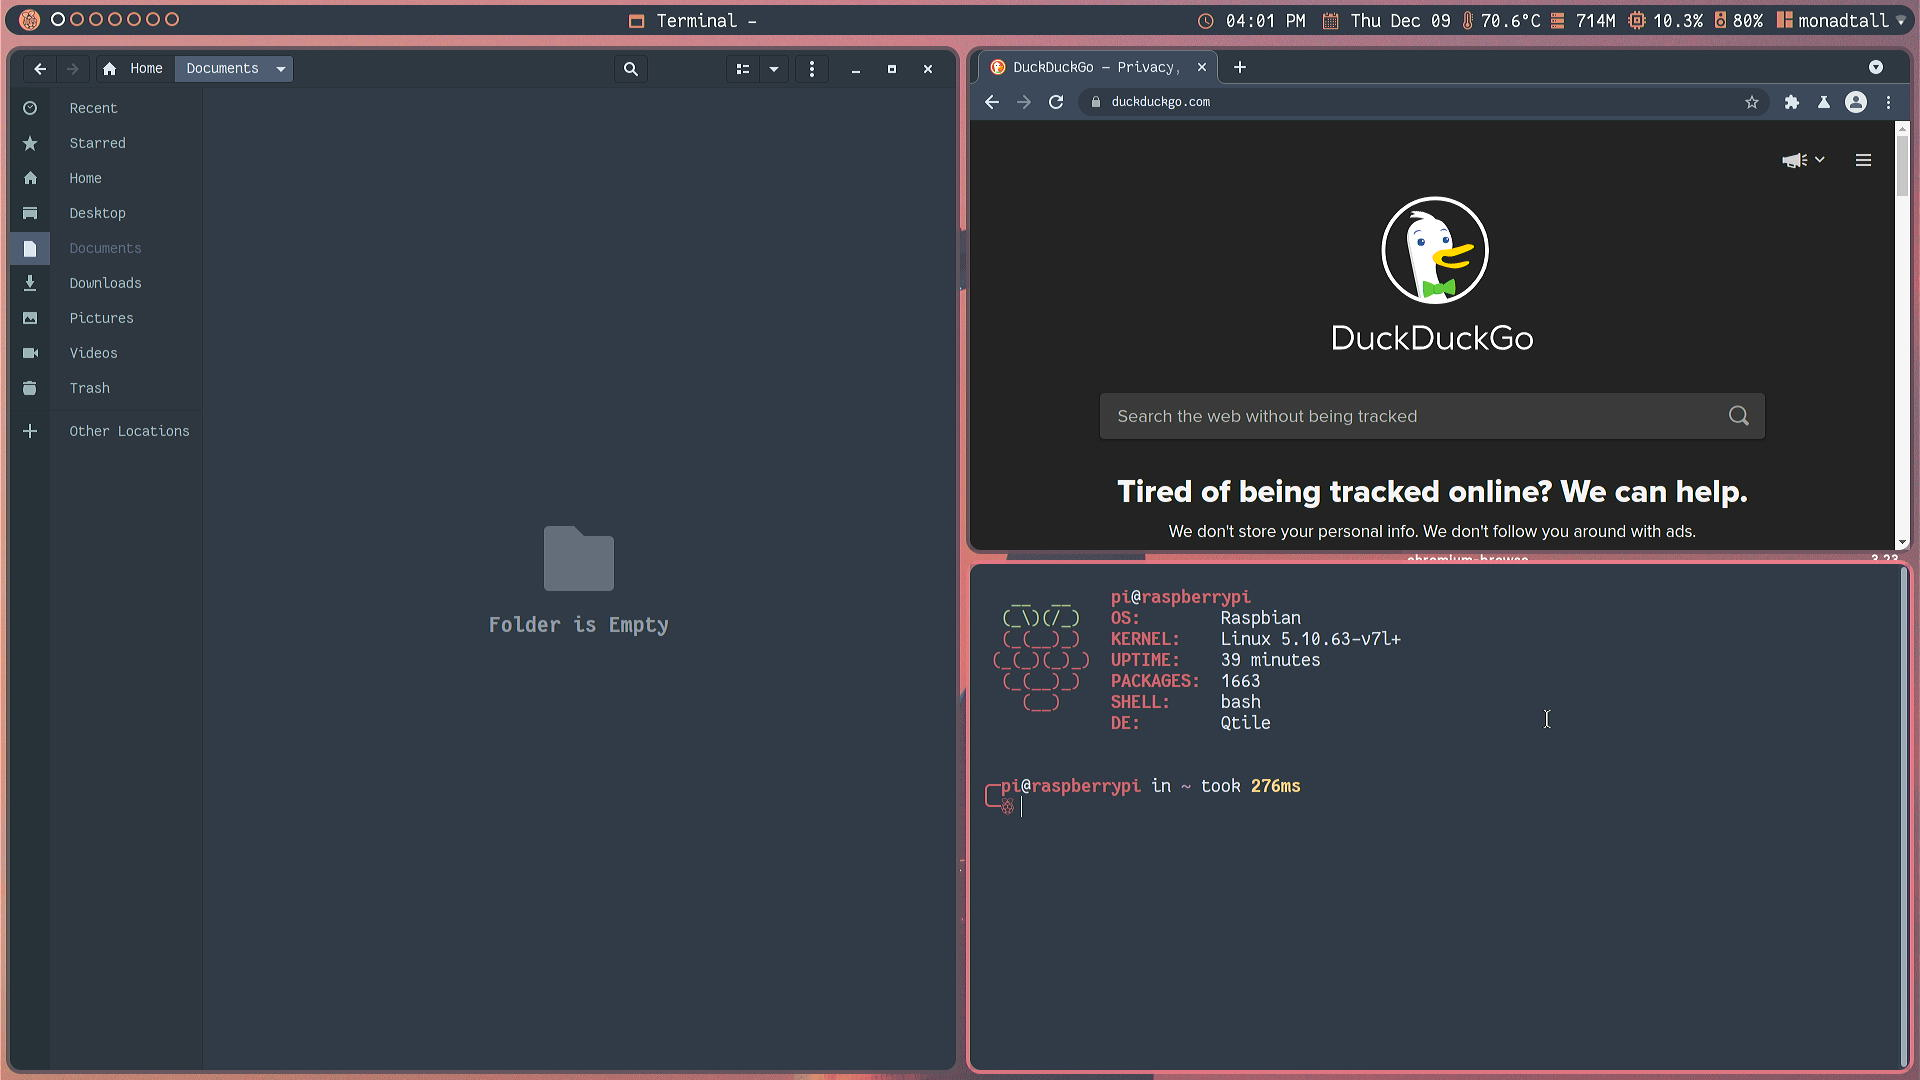Bookmark the DuckDuckGo page via star icon
The height and width of the screenshot is (1080, 1920).
[x=1751, y=102]
